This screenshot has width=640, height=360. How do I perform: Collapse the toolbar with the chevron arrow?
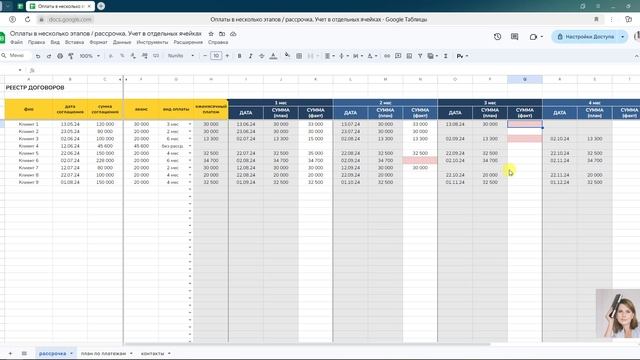tap(636, 56)
